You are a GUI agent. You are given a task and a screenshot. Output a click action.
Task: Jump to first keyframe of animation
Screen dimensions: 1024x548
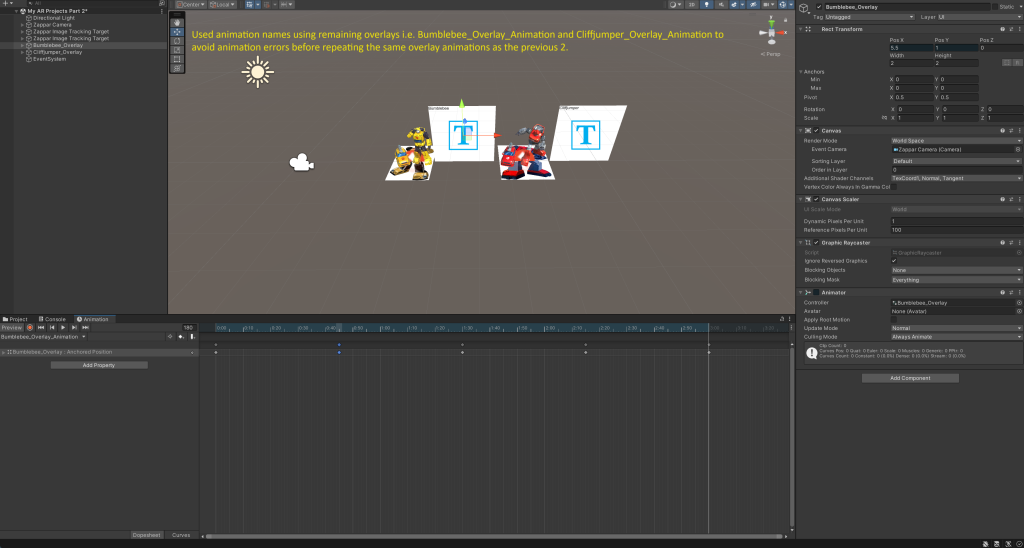(40, 327)
